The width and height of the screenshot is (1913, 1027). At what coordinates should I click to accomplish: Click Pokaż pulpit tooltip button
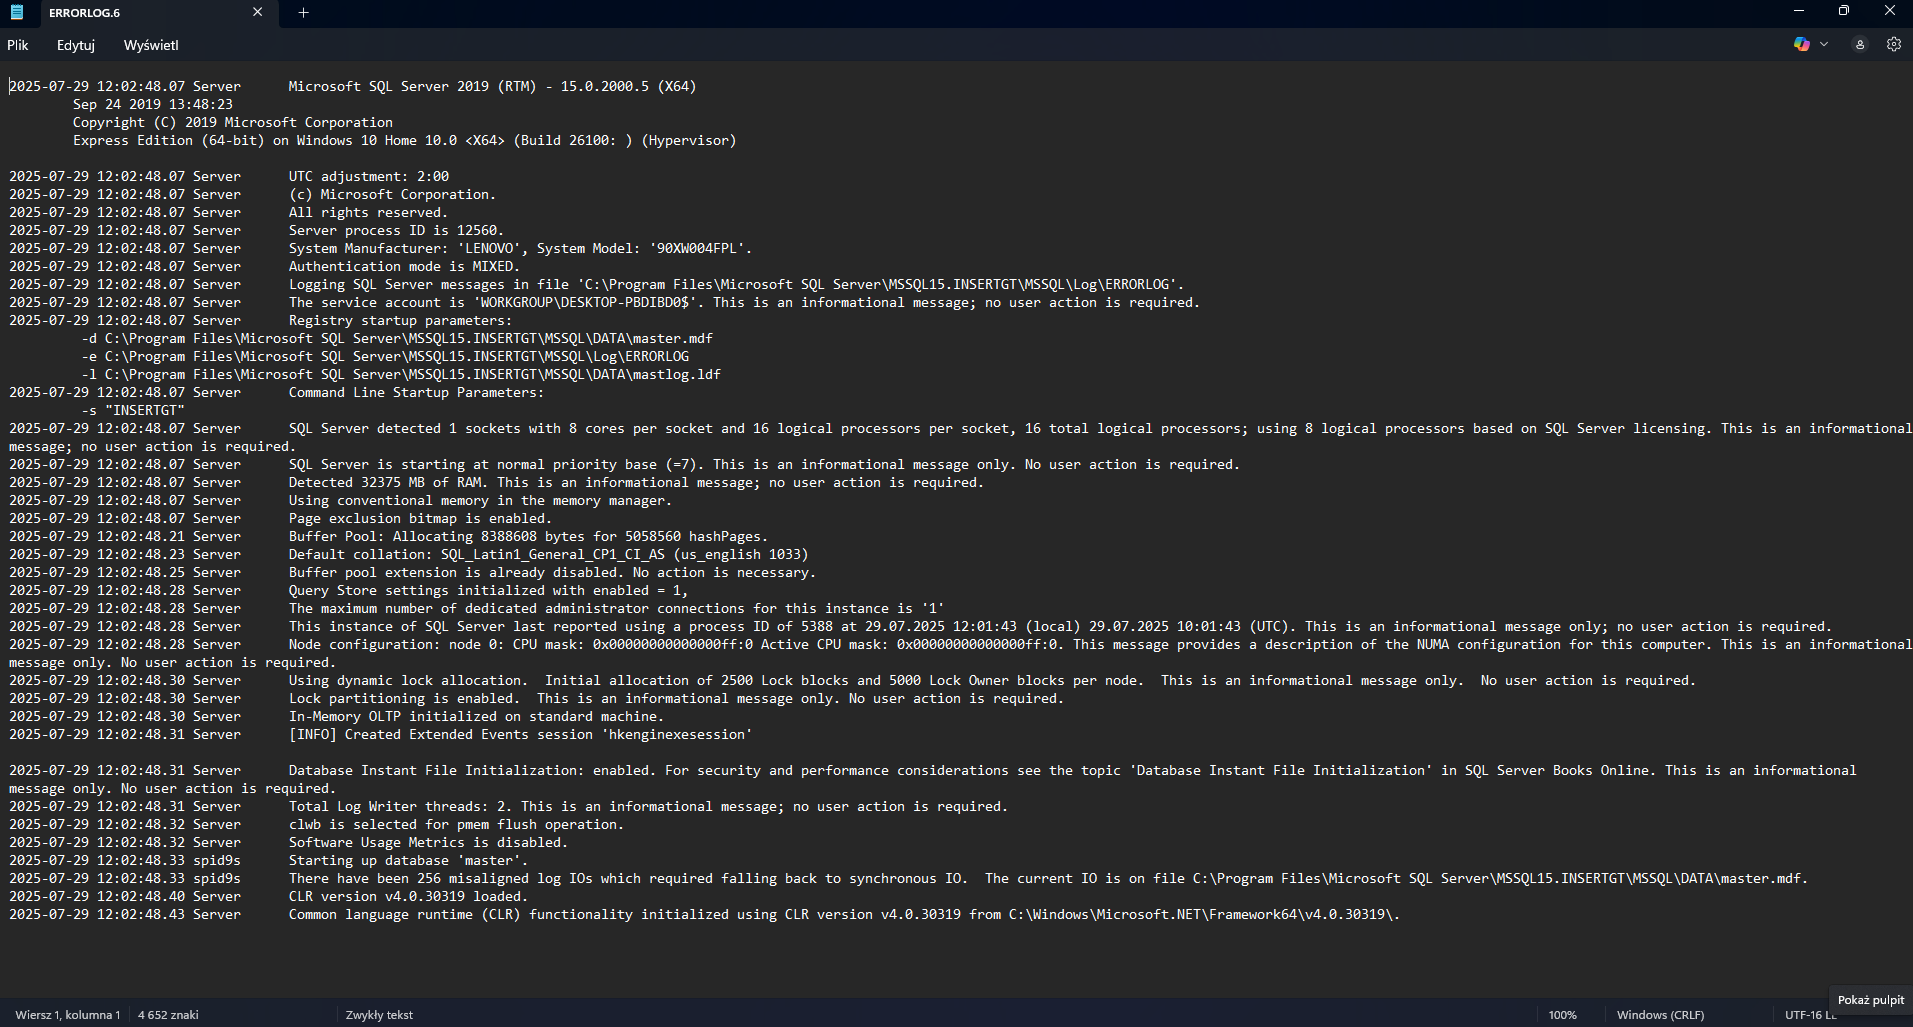pos(1870,1000)
